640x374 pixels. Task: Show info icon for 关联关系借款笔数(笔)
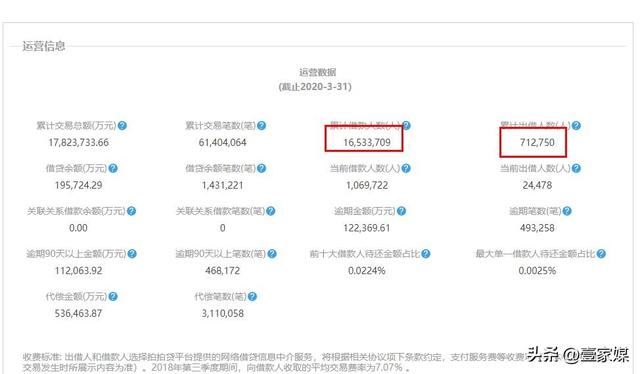271,211
